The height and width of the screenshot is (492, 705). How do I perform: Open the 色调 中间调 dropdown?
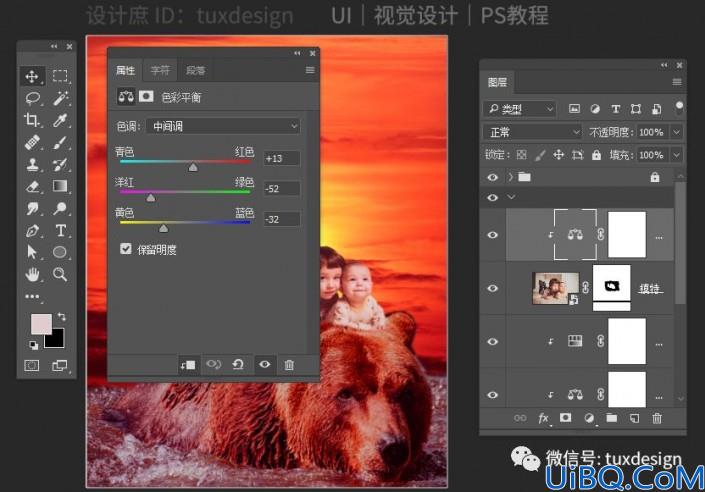pyautogui.click(x=223, y=126)
